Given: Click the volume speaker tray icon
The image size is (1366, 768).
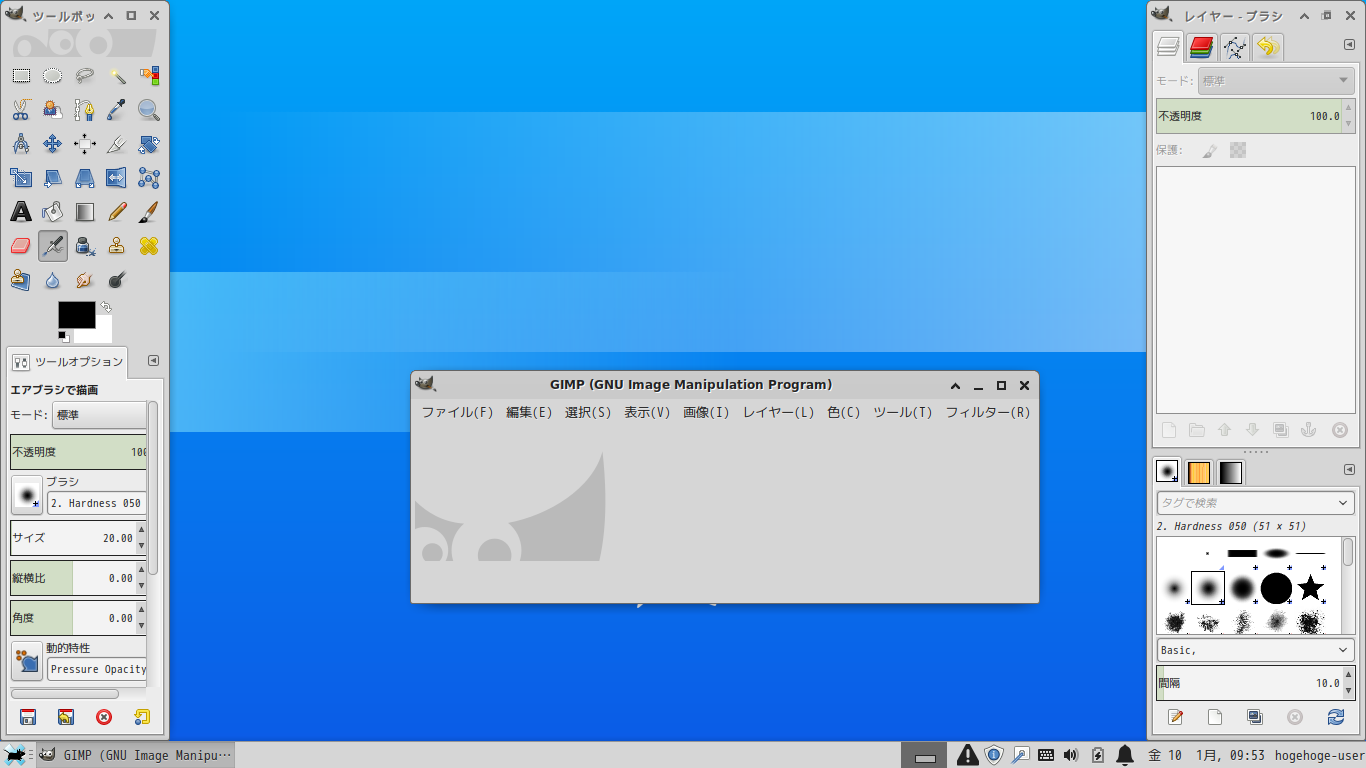Looking at the screenshot, I should coord(1071,755).
